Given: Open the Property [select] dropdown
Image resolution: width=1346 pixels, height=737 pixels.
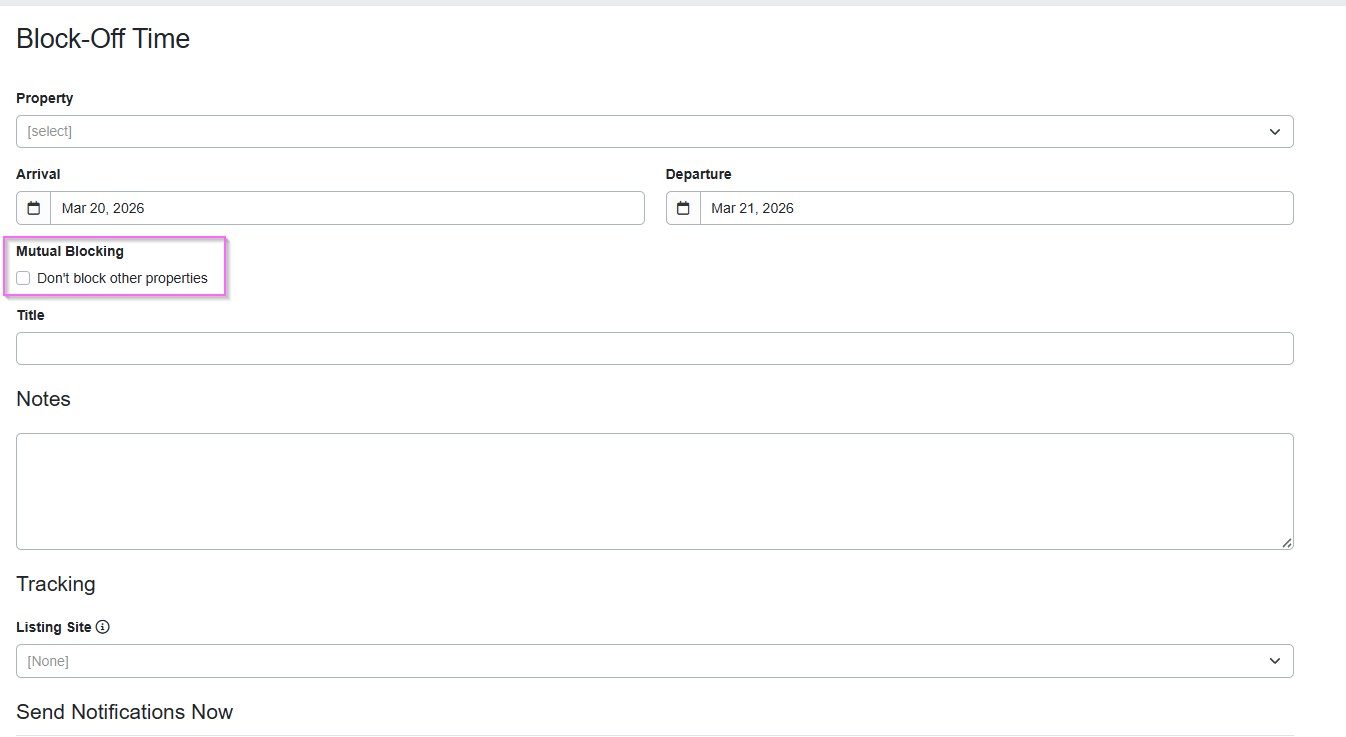Looking at the screenshot, I should tap(640, 132).
